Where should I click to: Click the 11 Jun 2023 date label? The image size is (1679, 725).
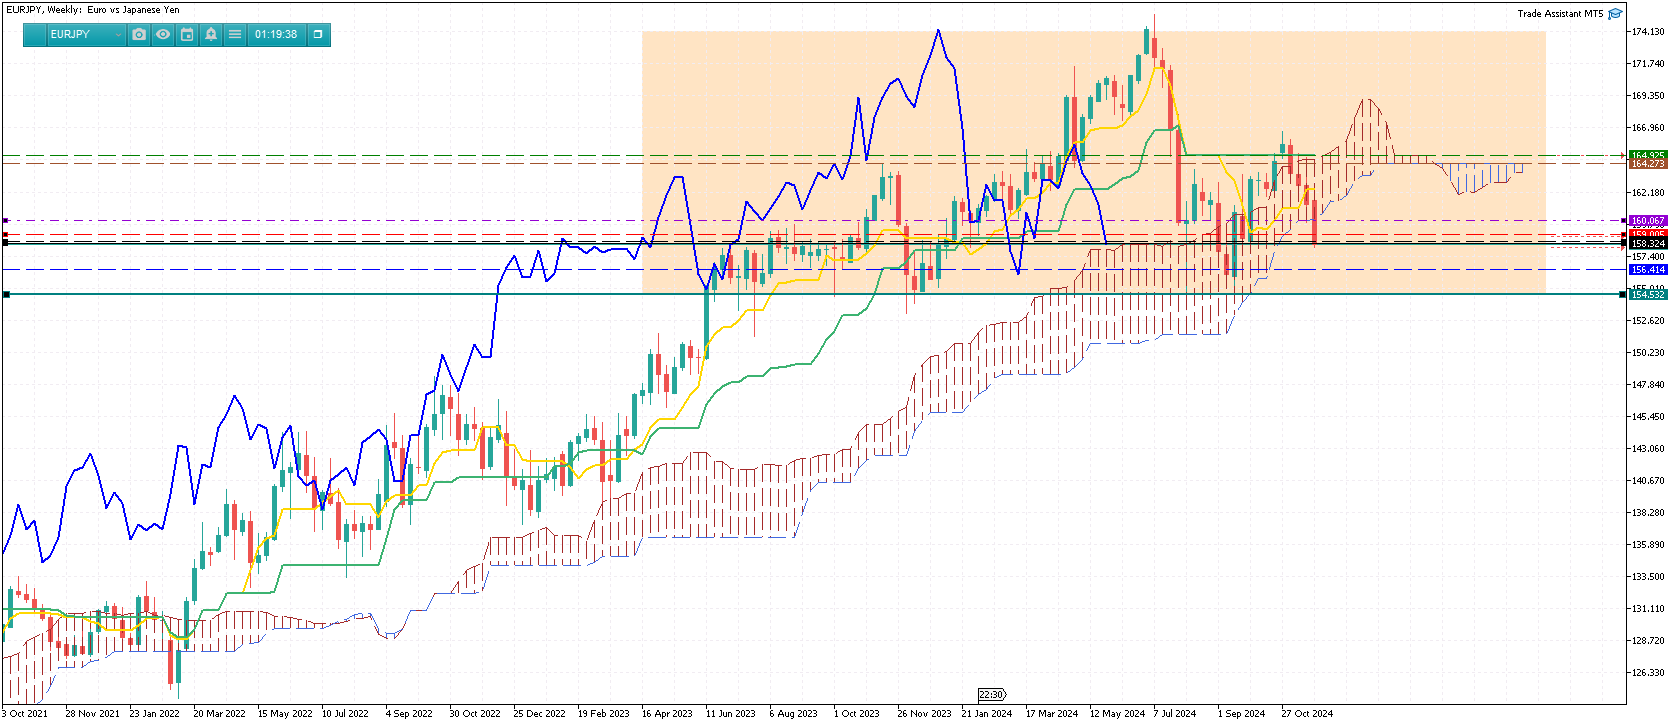tap(730, 714)
